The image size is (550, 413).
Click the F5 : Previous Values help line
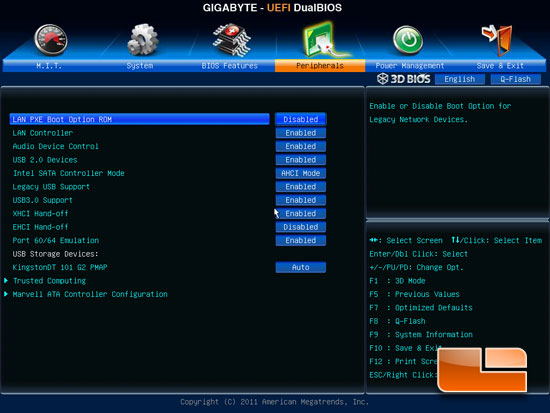click(x=415, y=294)
